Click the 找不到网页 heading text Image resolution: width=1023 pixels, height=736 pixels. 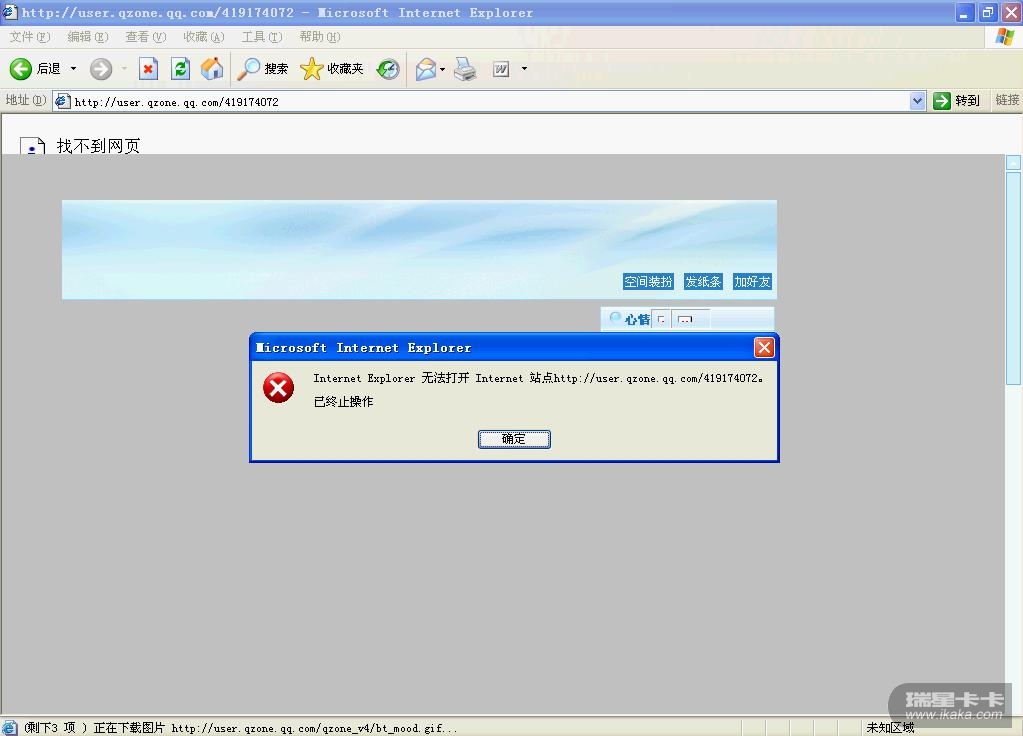tap(99, 146)
